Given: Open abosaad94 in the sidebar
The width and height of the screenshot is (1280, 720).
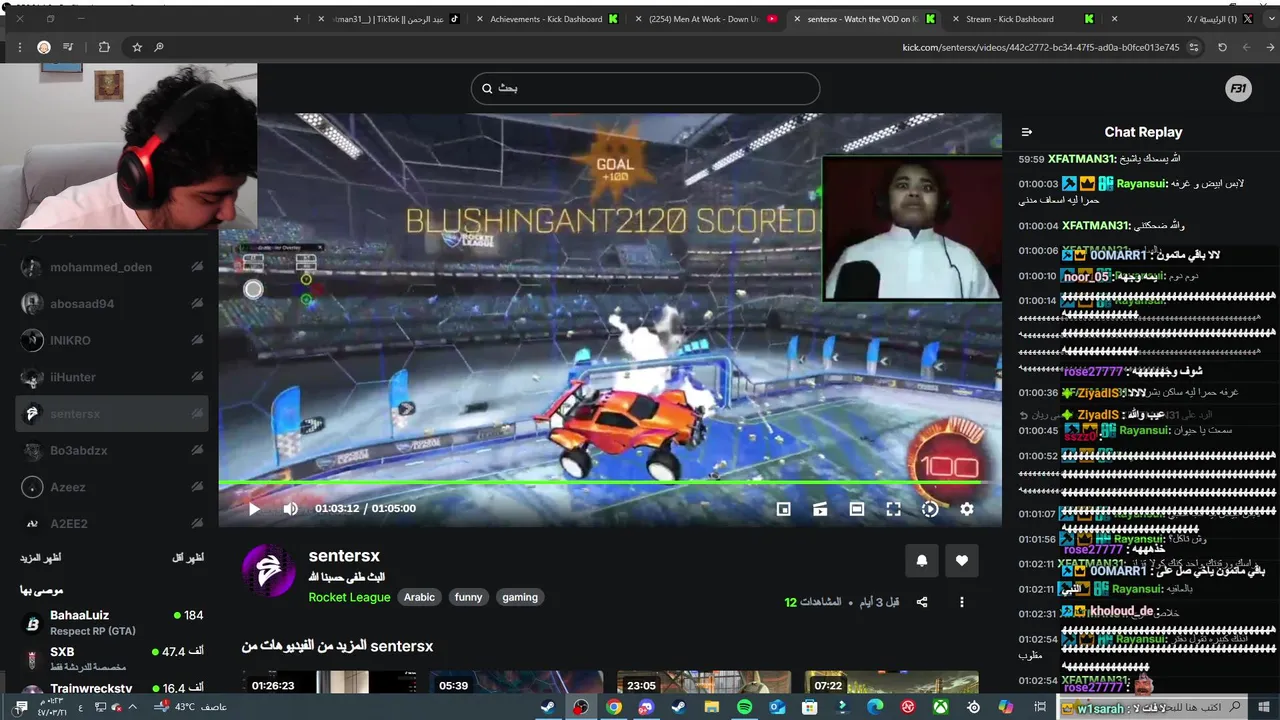Looking at the screenshot, I should [112, 304].
